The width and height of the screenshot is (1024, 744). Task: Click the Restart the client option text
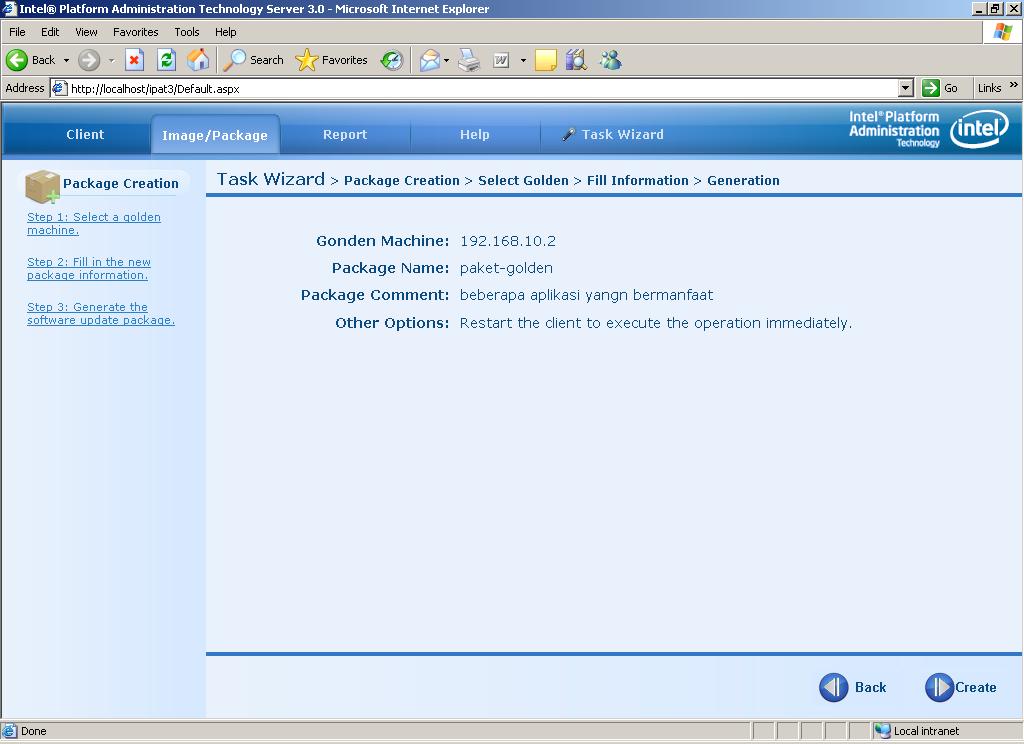656,323
